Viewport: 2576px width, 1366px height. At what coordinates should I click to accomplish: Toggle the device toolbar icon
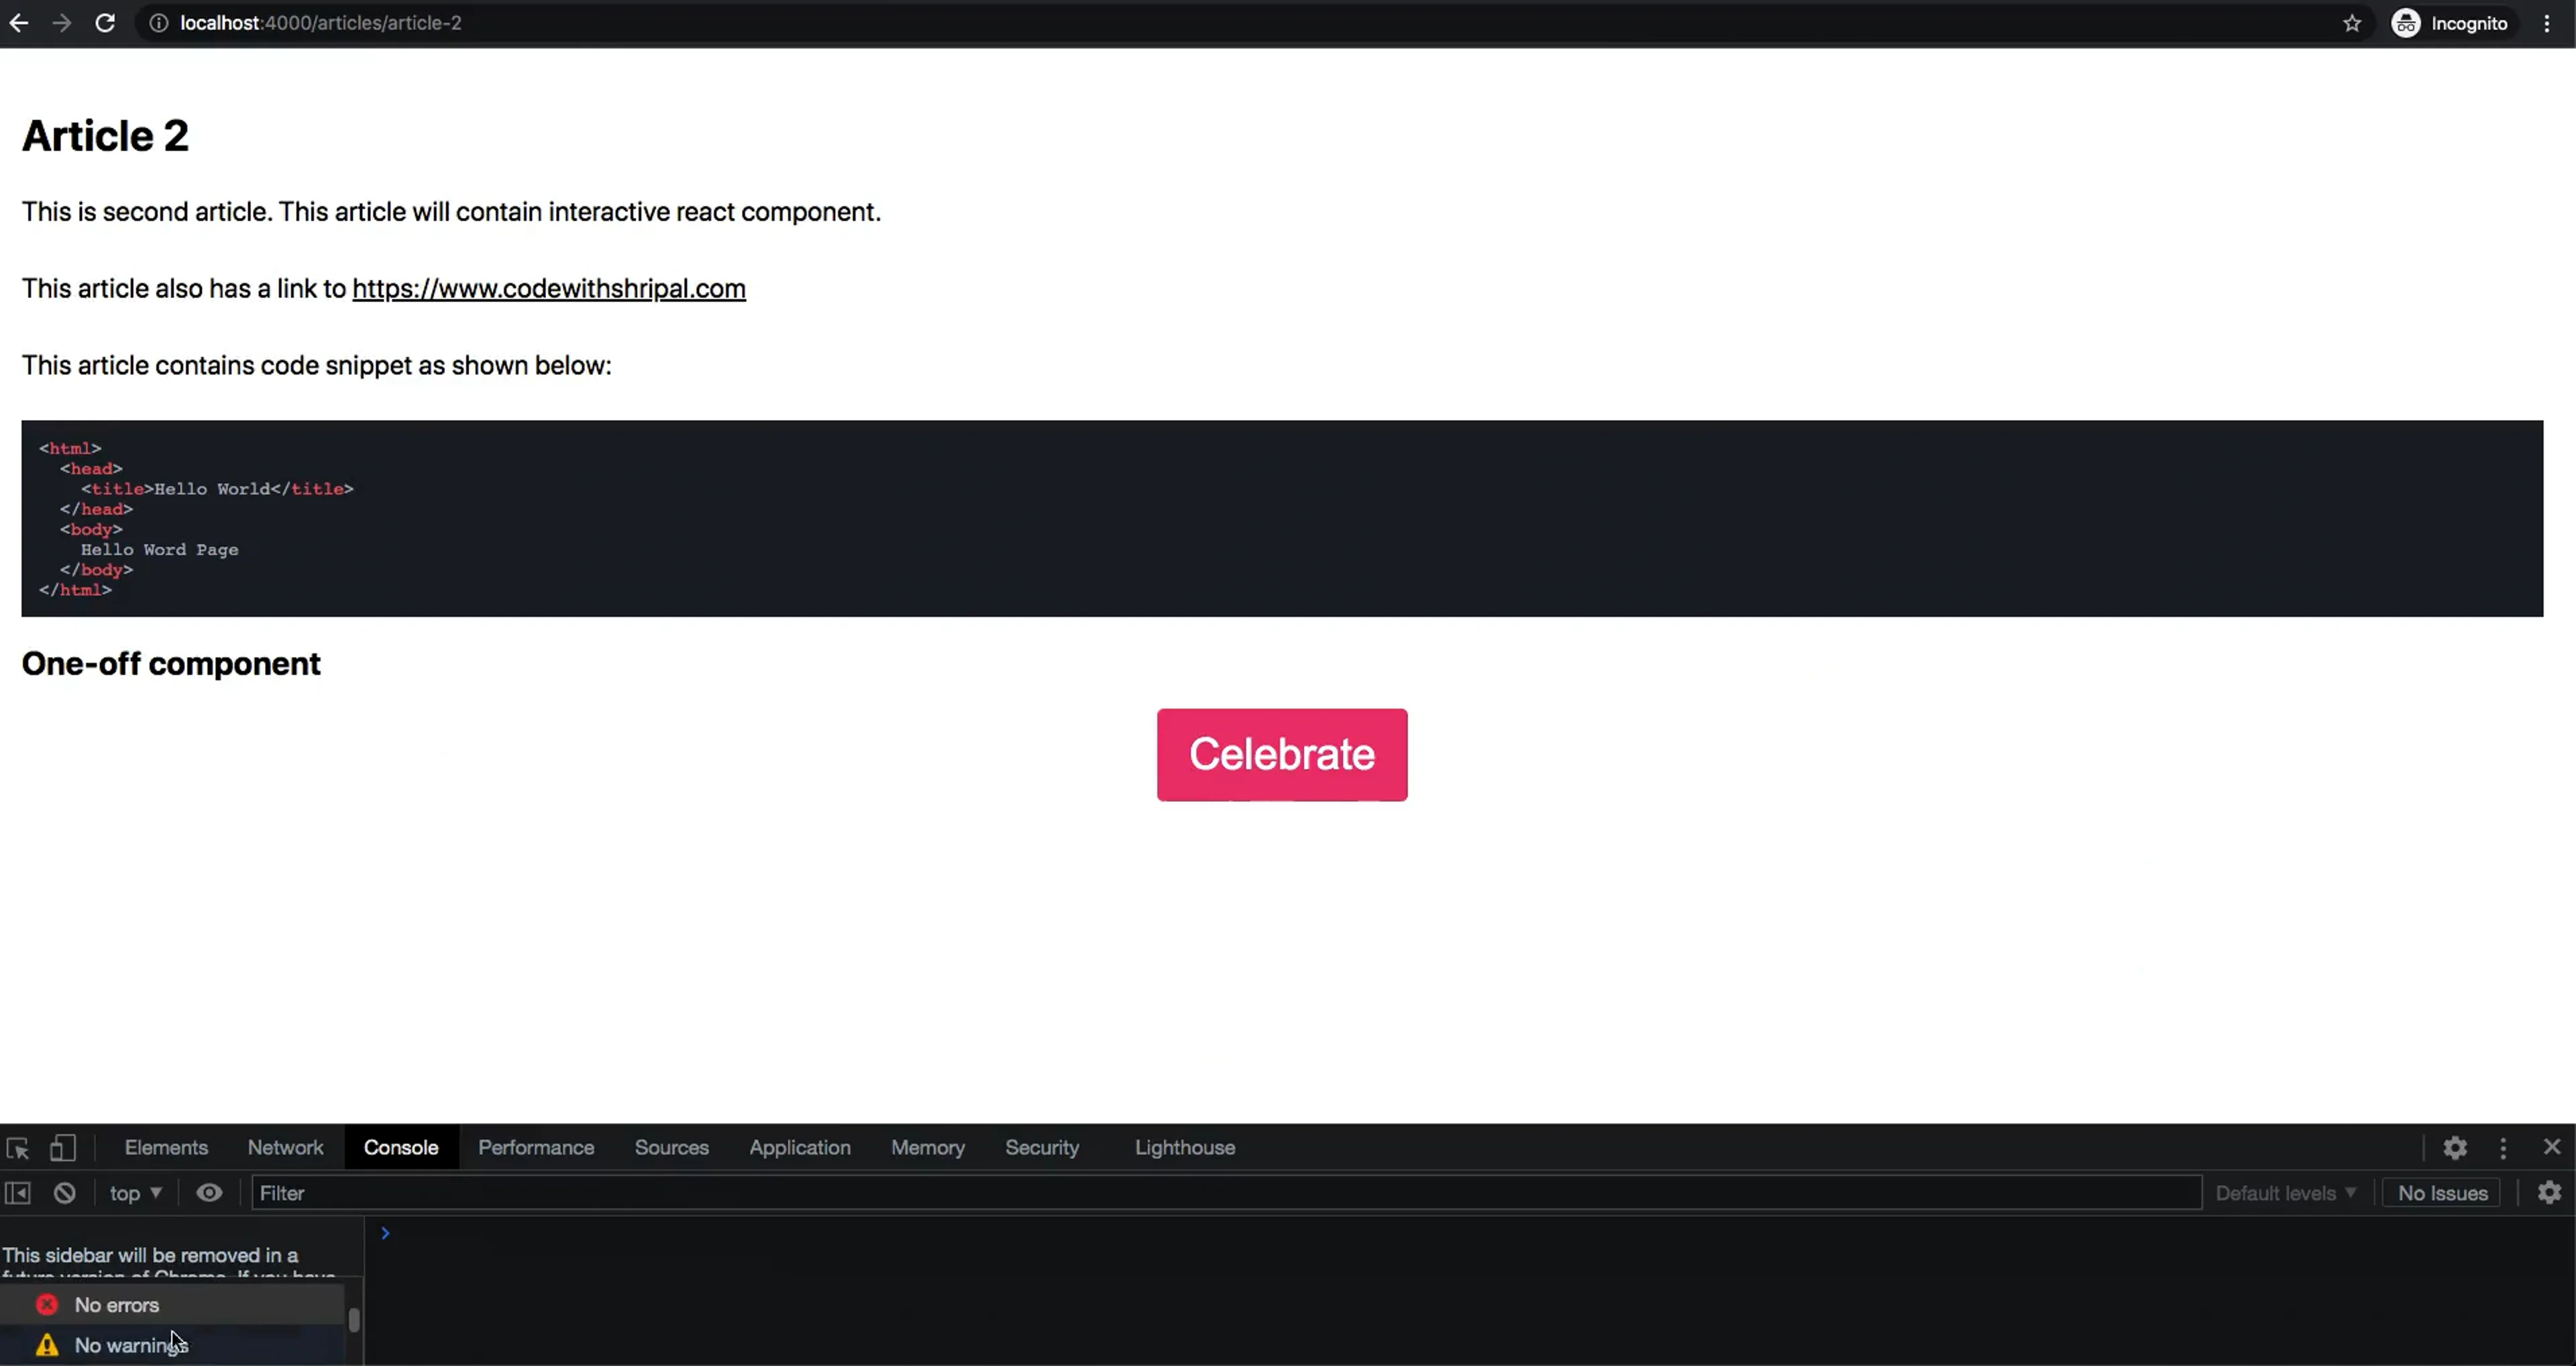tap(61, 1147)
